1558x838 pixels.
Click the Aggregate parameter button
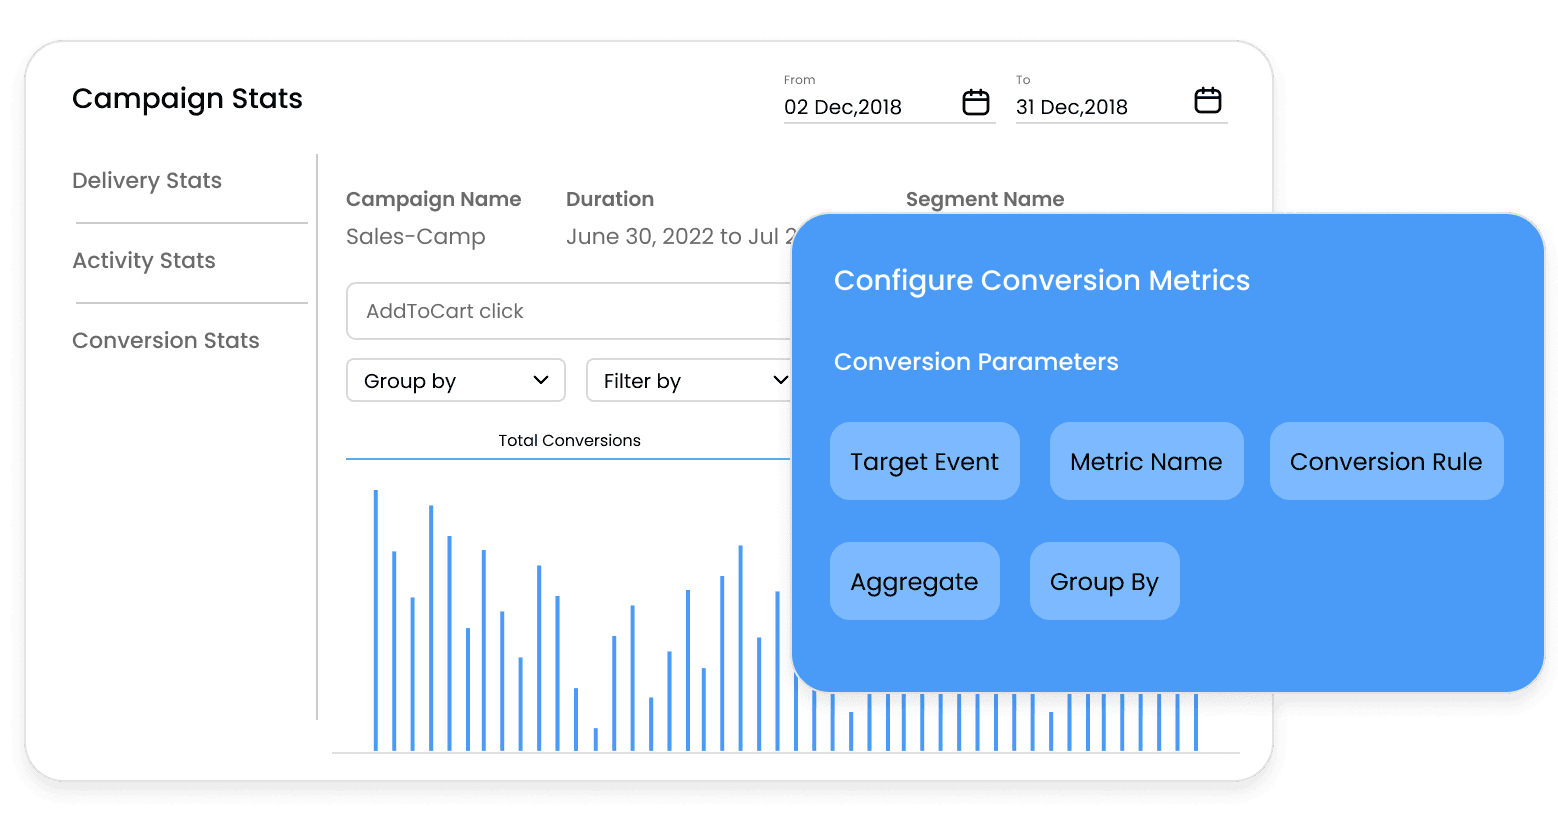tap(914, 581)
